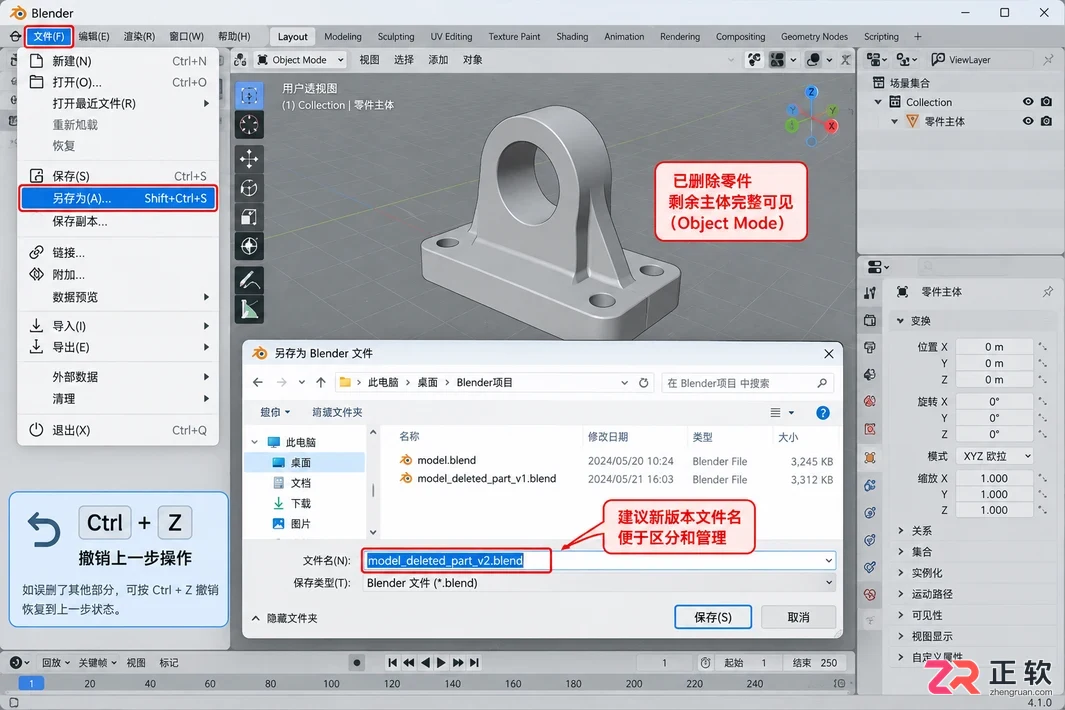This screenshot has height=710, width=1065.
Task: Open help in the save dialog
Action: (823, 413)
